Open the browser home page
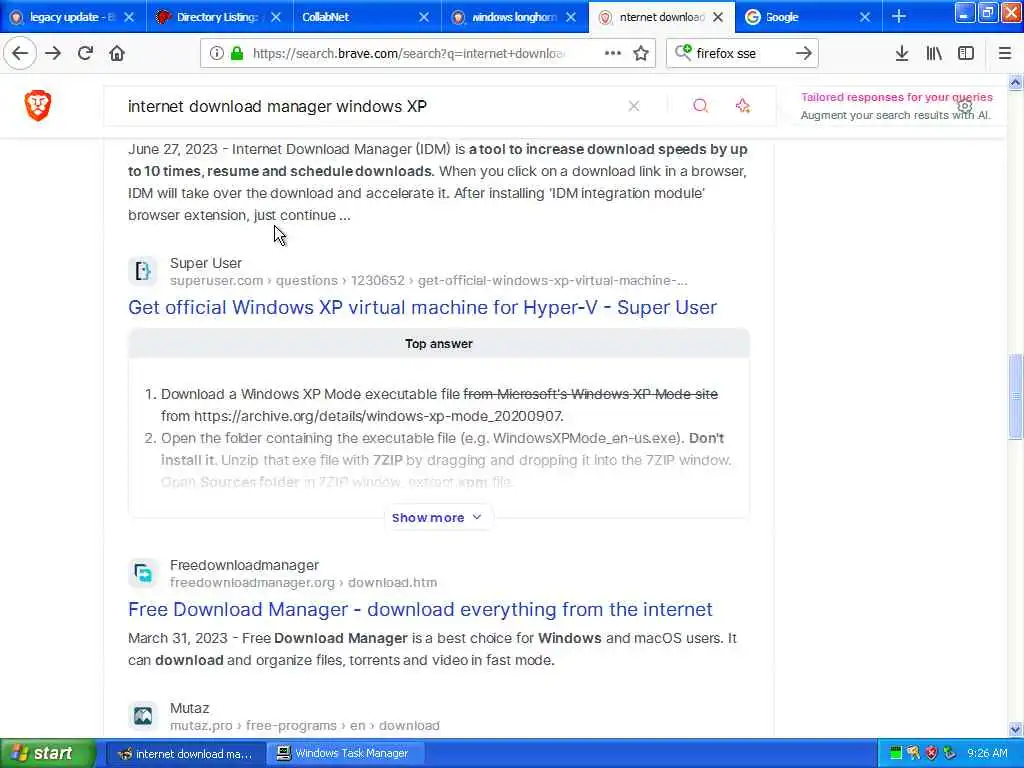This screenshot has height=768, width=1024. pyautogui.click(x=117, y=54)
